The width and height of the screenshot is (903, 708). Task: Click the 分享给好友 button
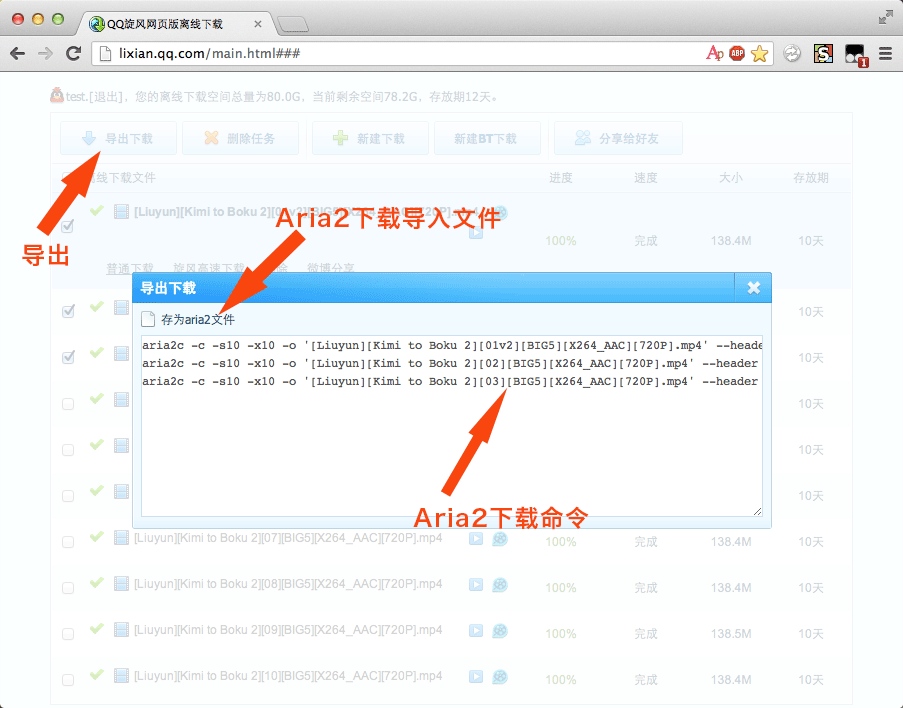618,138
